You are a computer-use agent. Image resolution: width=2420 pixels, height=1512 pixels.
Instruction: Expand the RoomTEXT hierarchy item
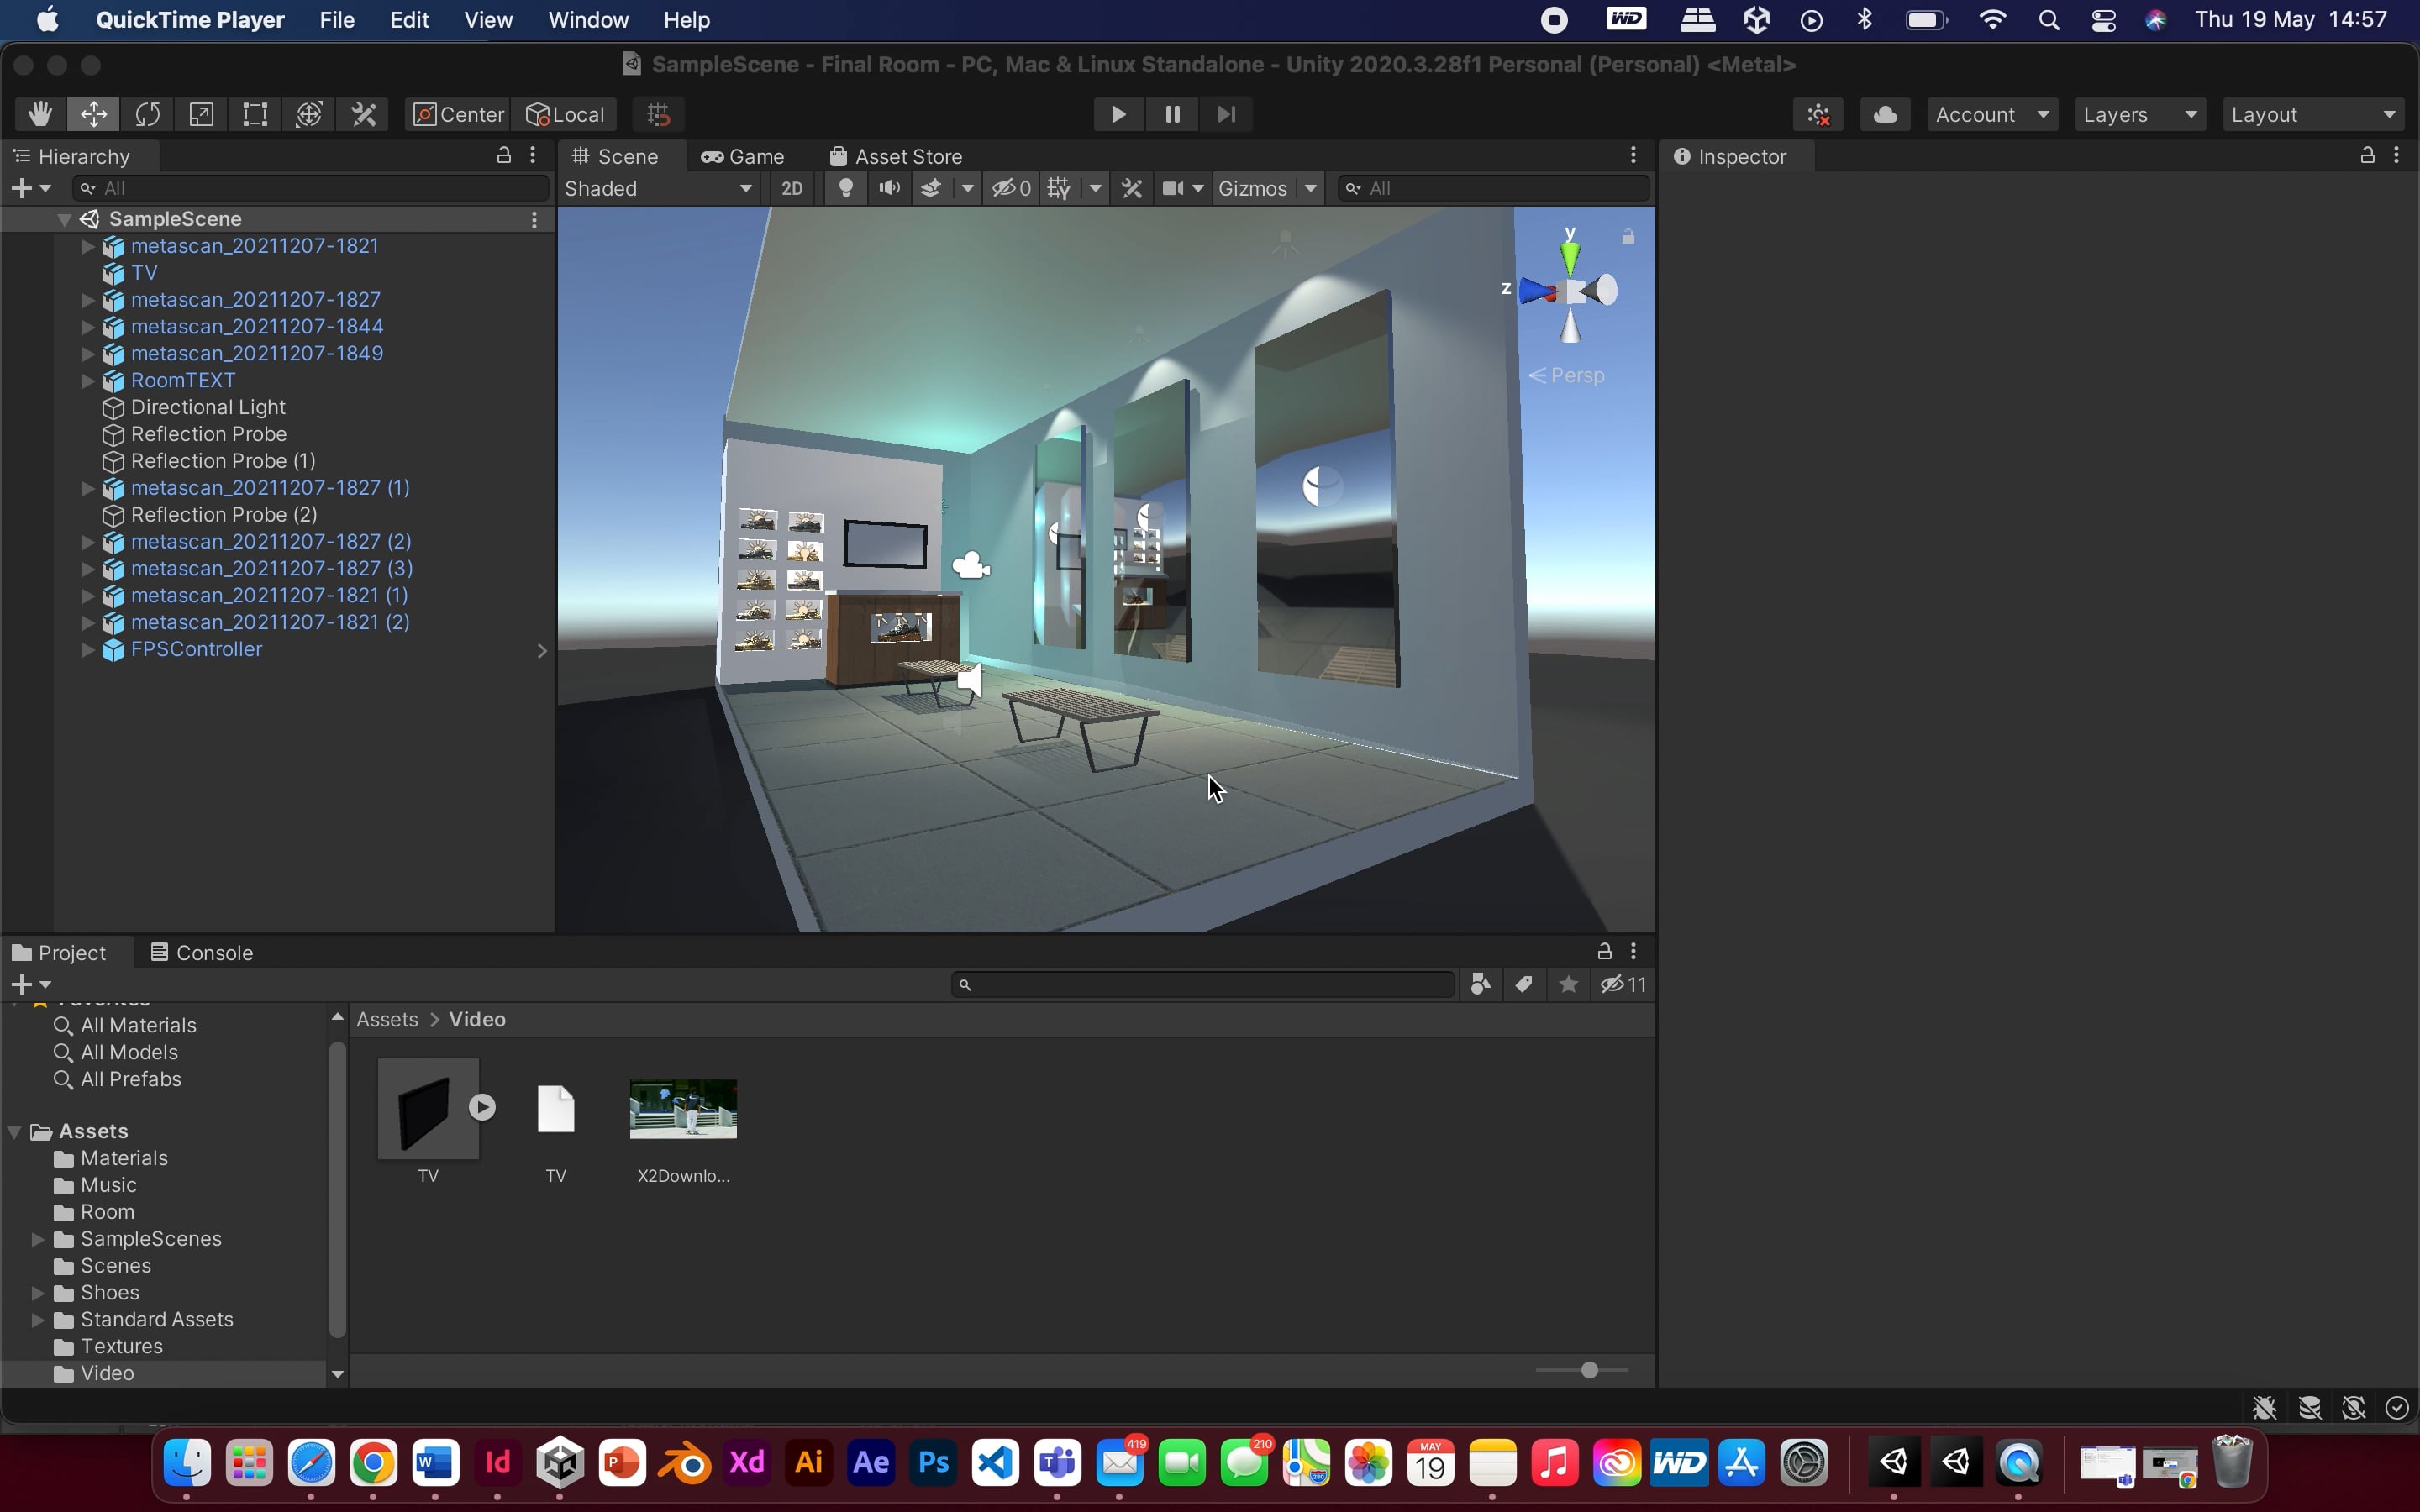[x=88, y=380]
